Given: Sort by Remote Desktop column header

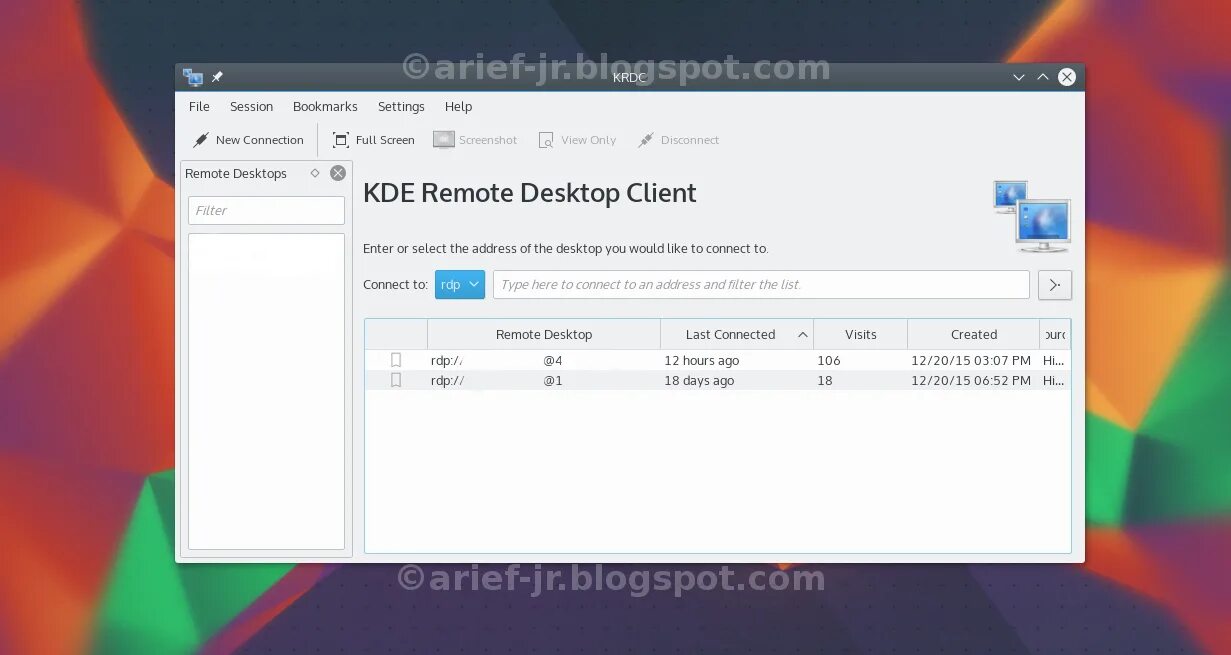Looking at the screenshot, I should pos(544,334).
